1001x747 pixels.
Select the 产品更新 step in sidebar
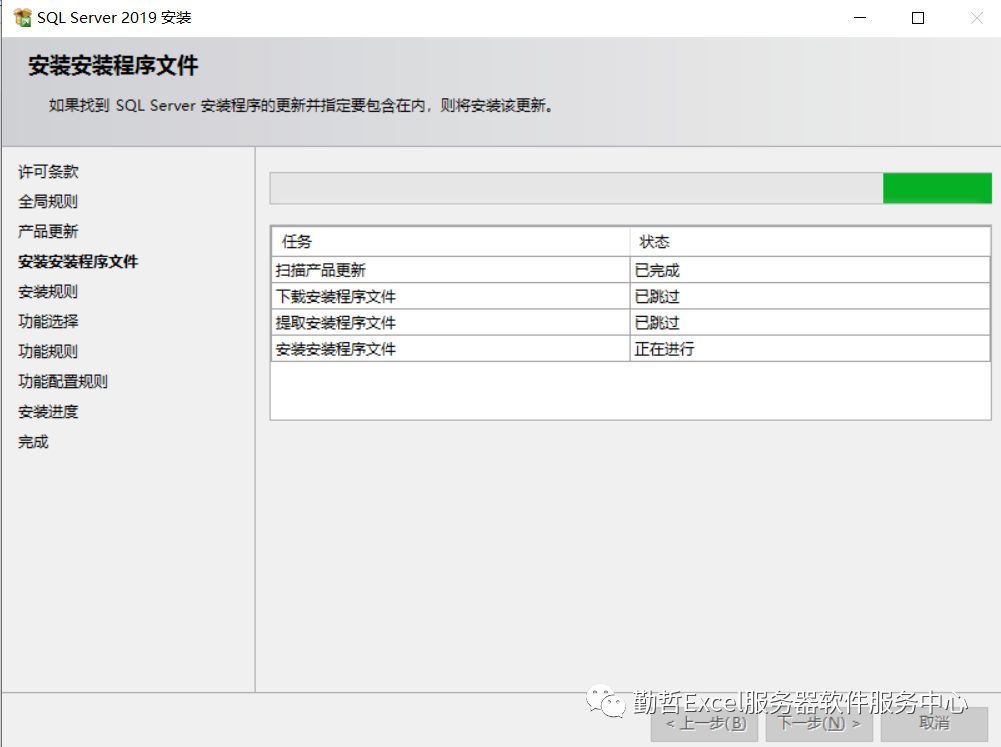coord(48,231)
